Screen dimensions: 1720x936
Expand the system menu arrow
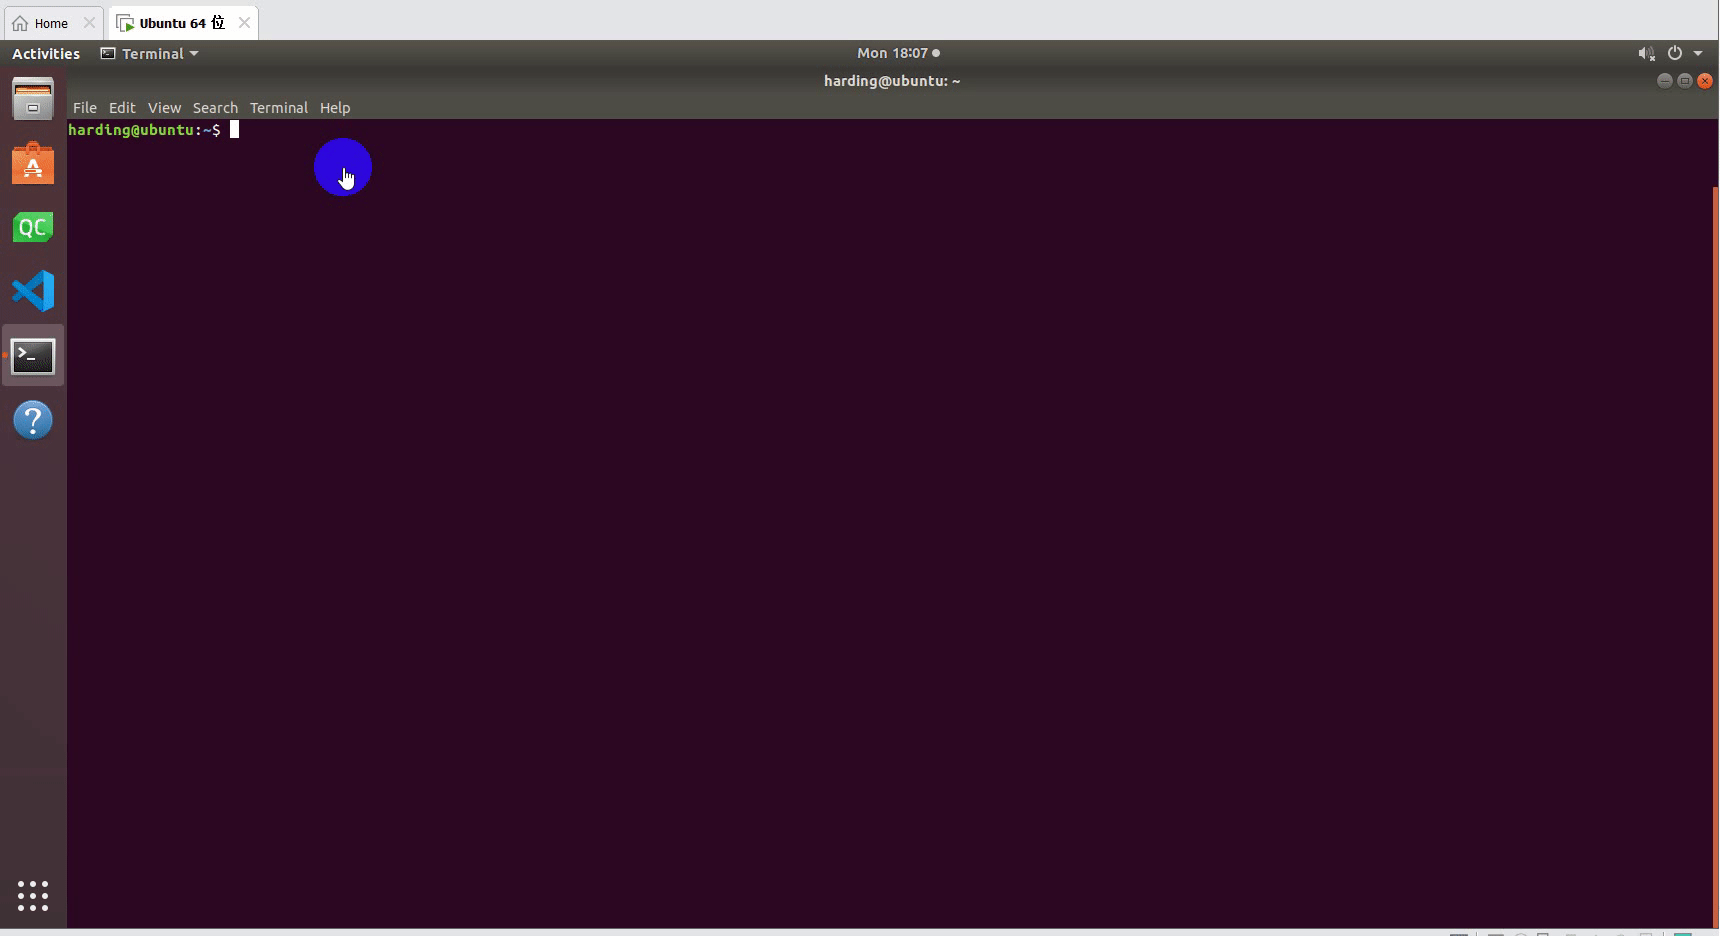point(1698,53)
